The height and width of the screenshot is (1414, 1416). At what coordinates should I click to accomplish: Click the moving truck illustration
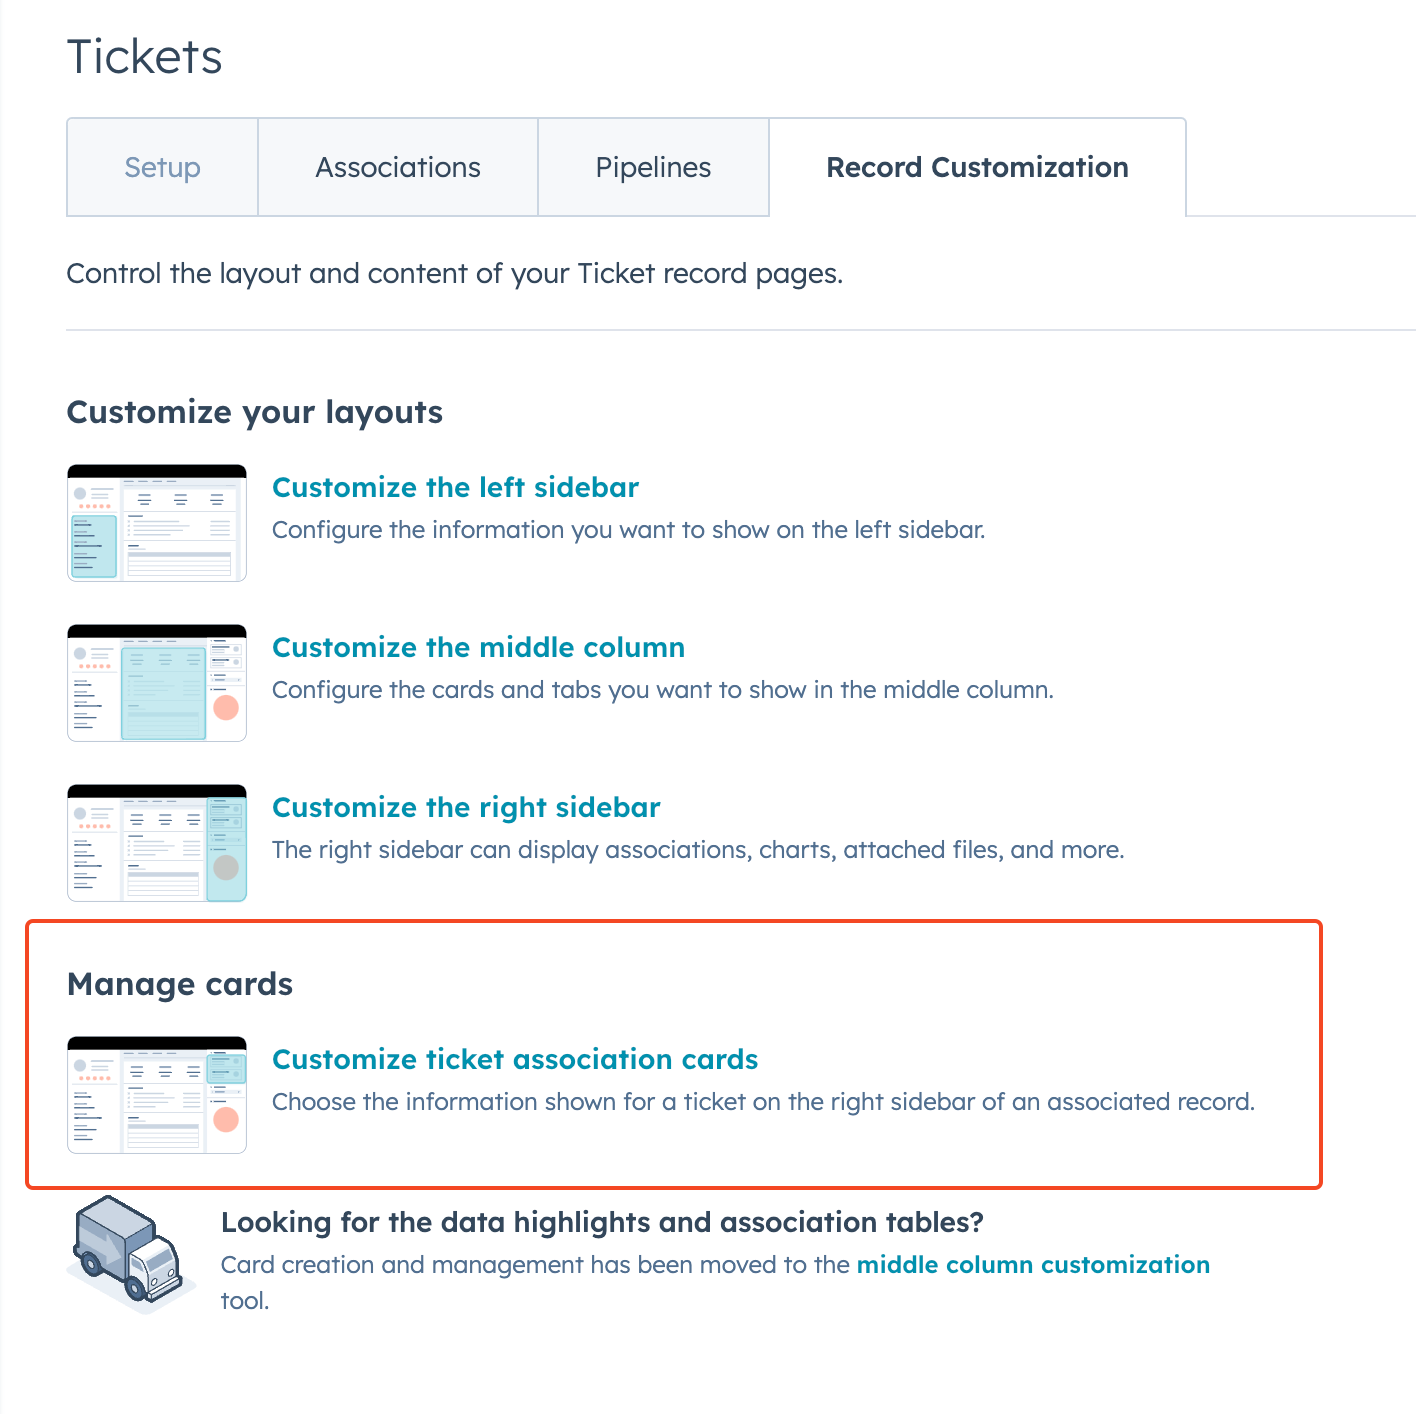(130, 1256)
